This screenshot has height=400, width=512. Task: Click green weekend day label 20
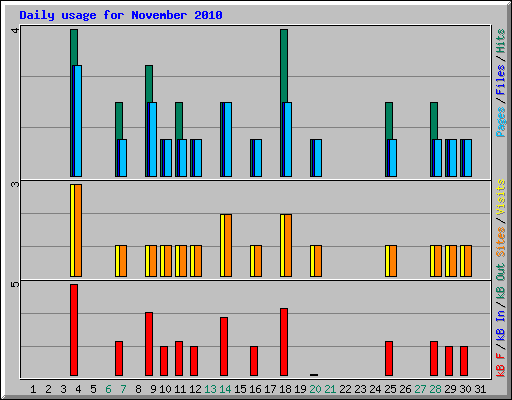pos(315,389)
